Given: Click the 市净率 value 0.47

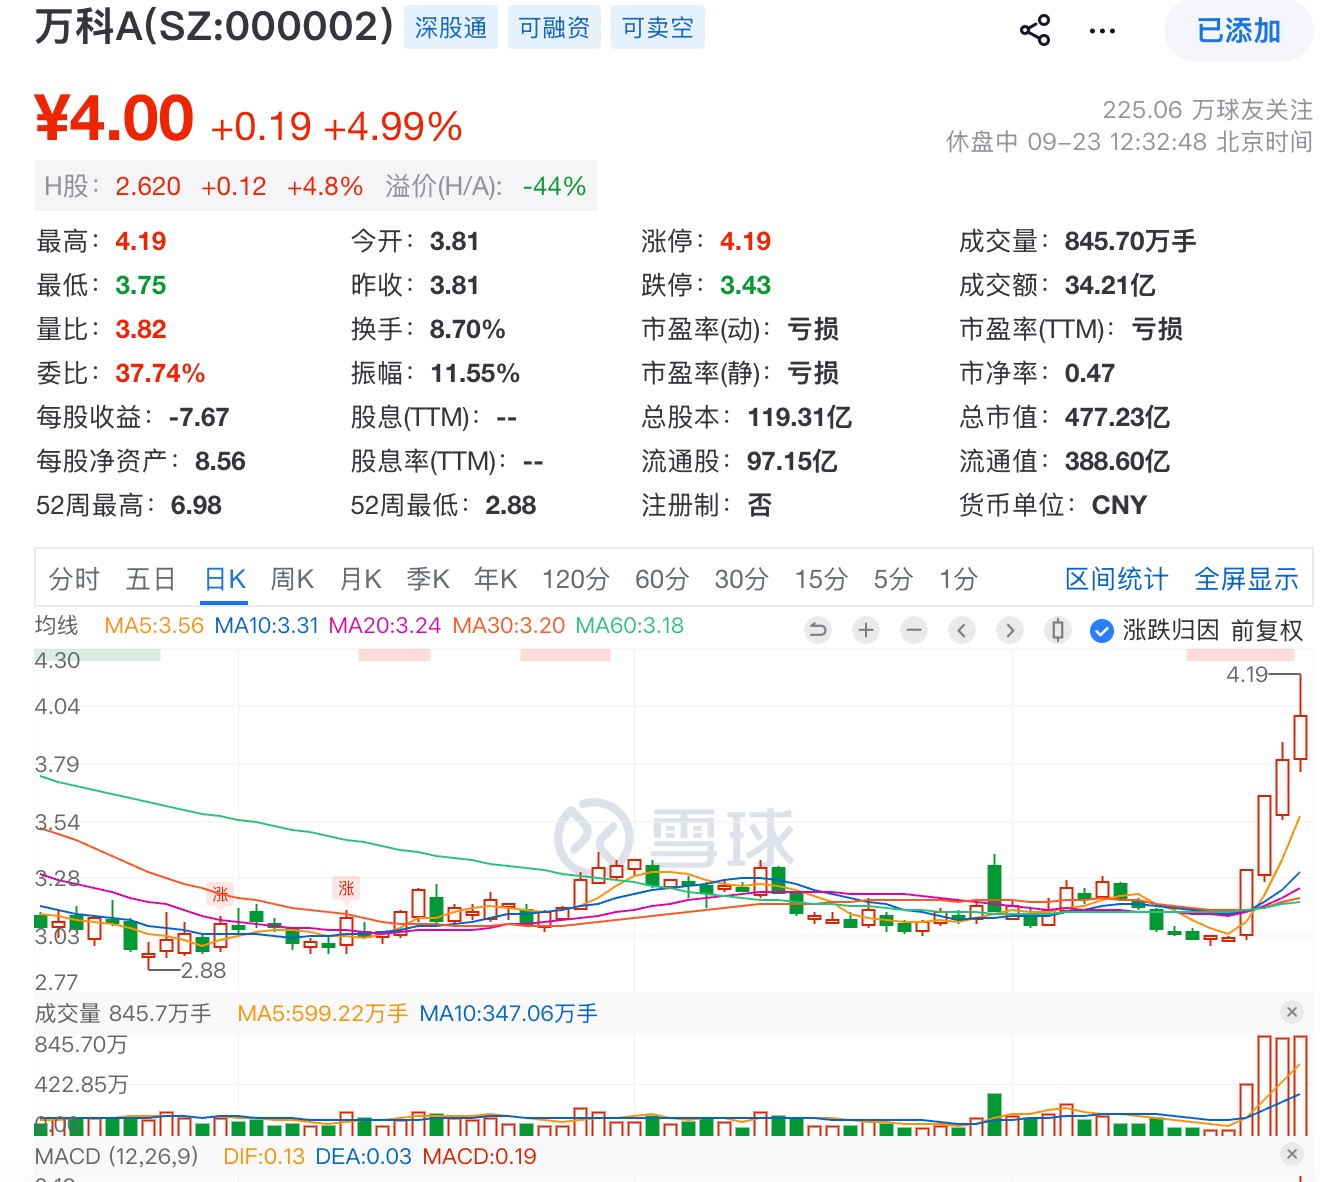Looking at the screenshot, I should pos(1090,373).
